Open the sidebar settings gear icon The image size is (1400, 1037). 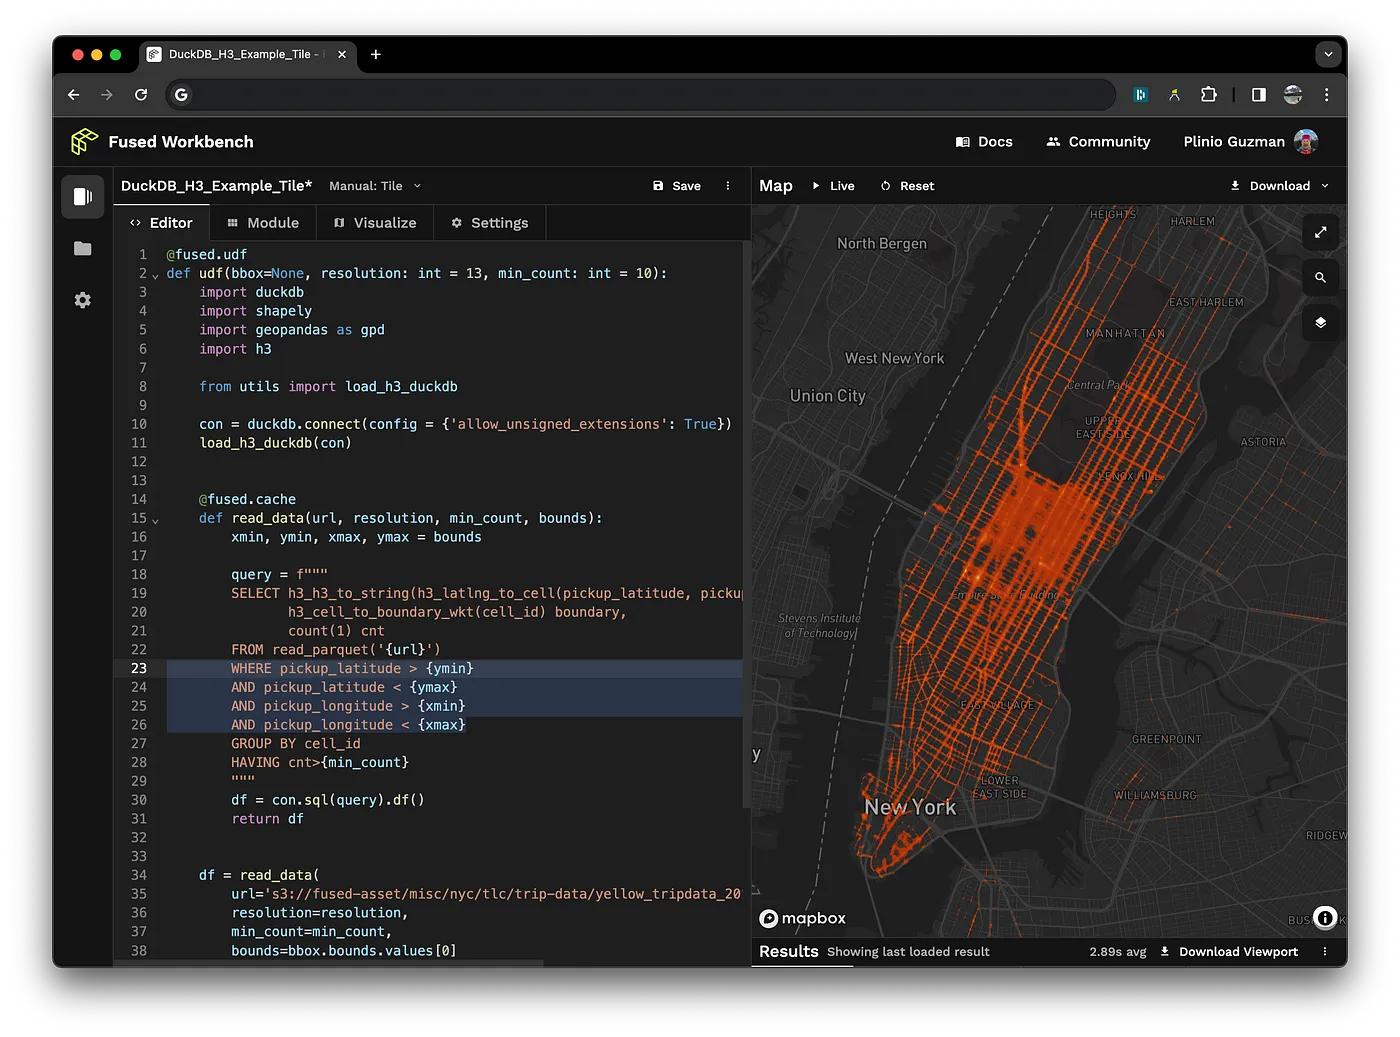pos(83,300)
